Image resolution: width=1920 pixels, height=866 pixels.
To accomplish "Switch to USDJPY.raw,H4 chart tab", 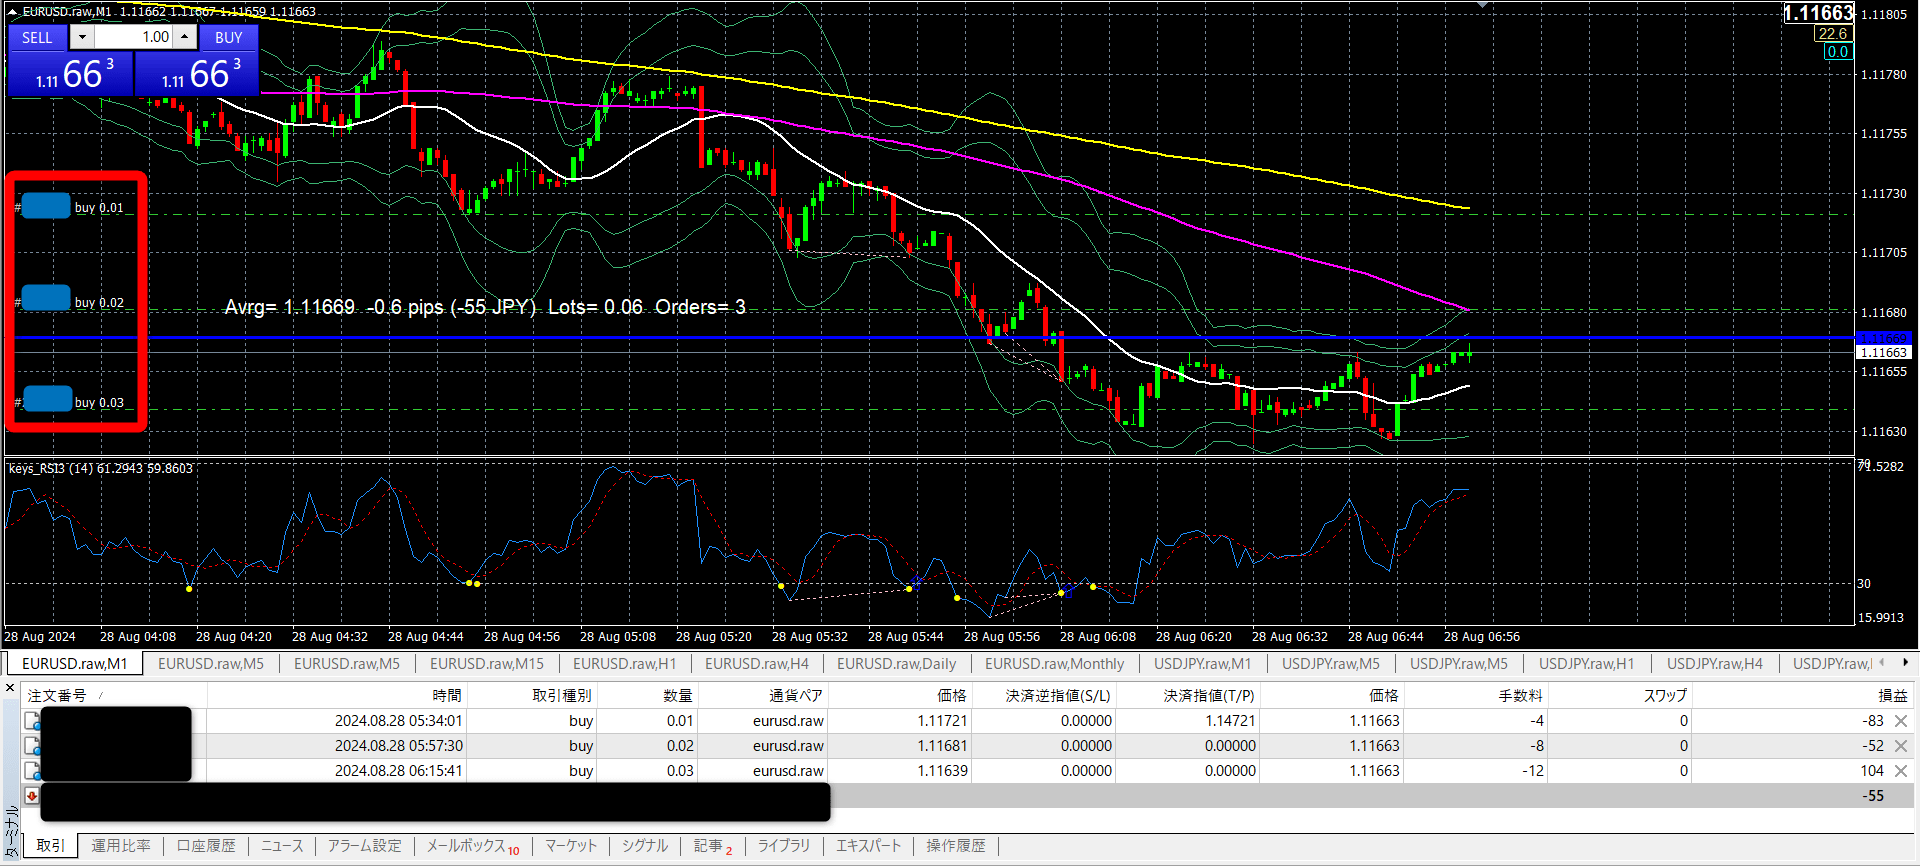I will coord(1715,664).
